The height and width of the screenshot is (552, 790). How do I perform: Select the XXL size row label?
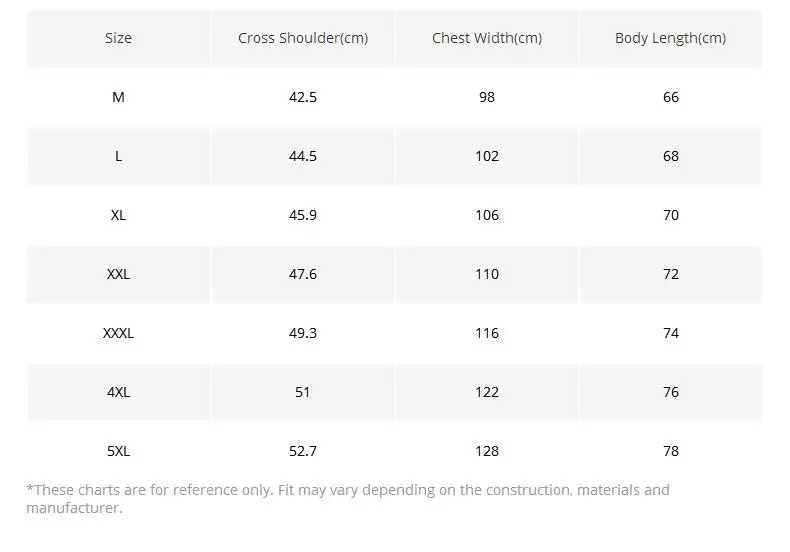(x=118, y=274)
